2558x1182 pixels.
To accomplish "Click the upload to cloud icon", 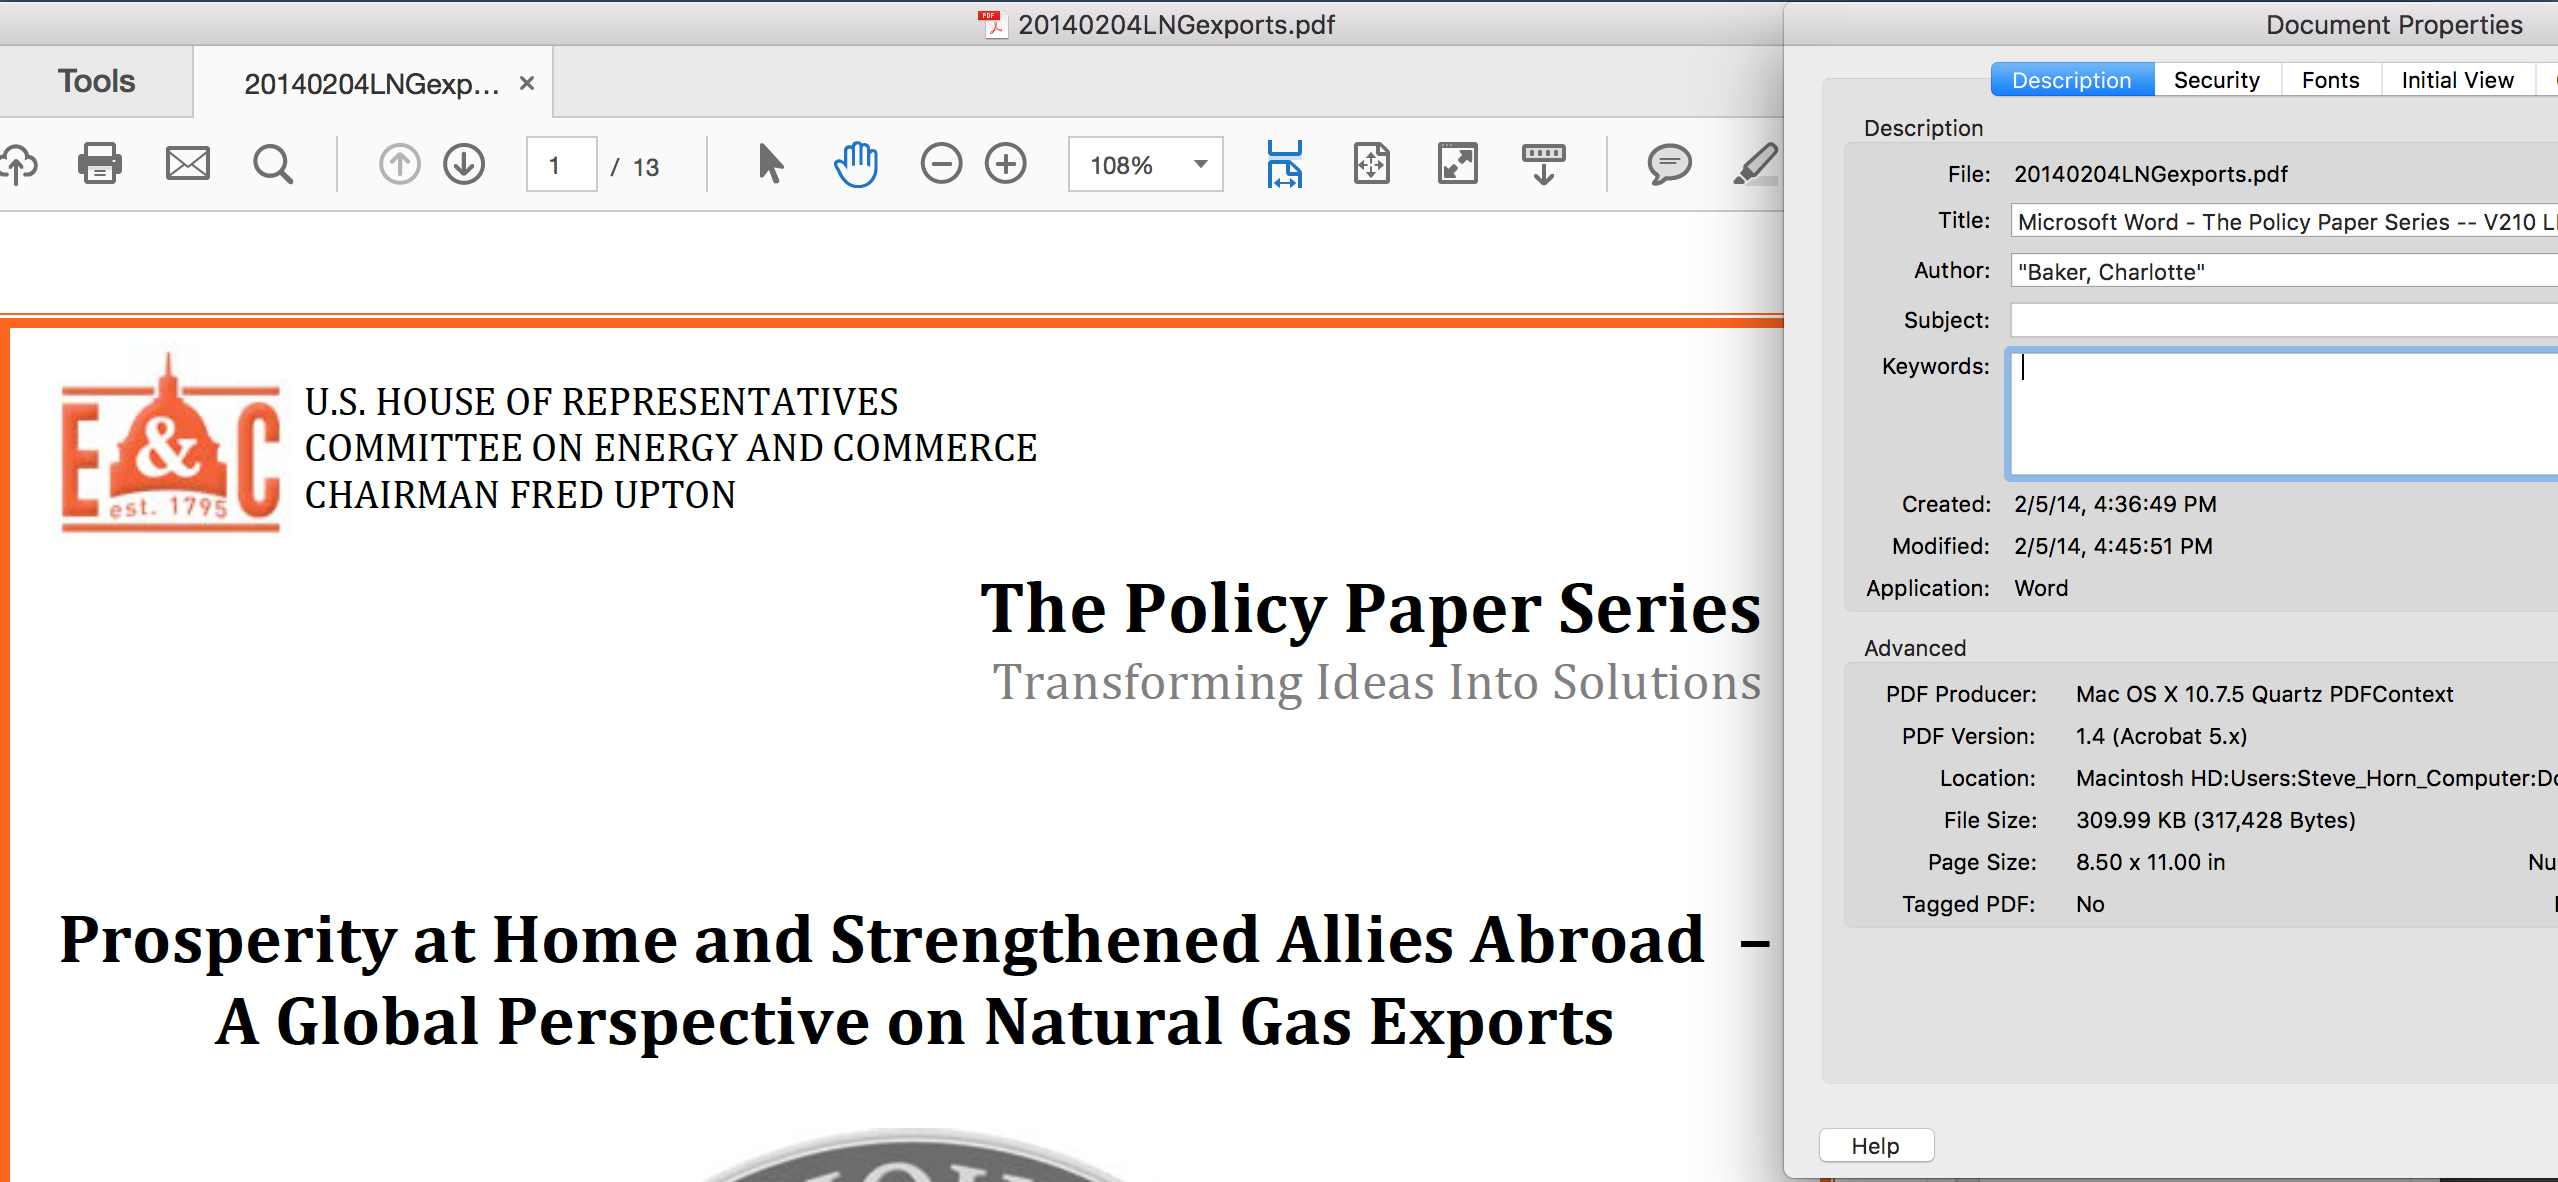I will (x=18, y=164).
